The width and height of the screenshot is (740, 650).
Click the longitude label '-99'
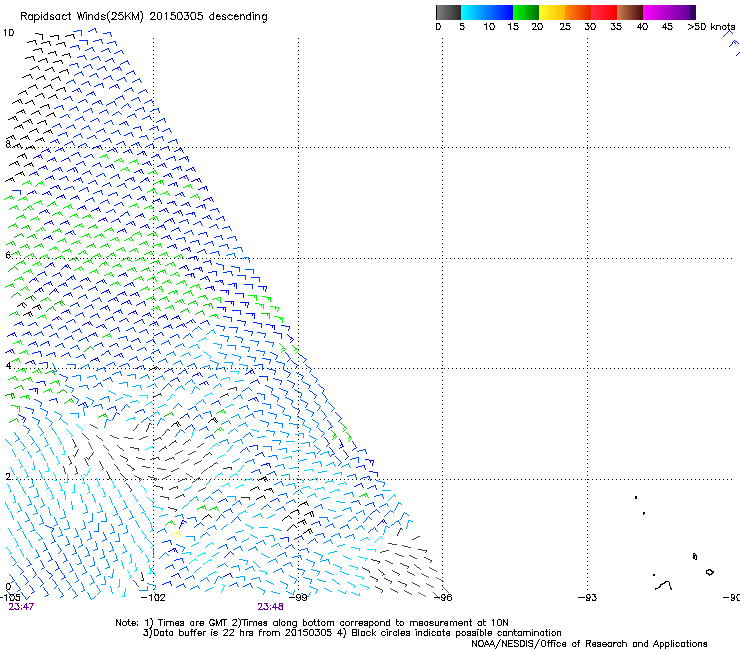pyautogui.click(x=298, y=598)
